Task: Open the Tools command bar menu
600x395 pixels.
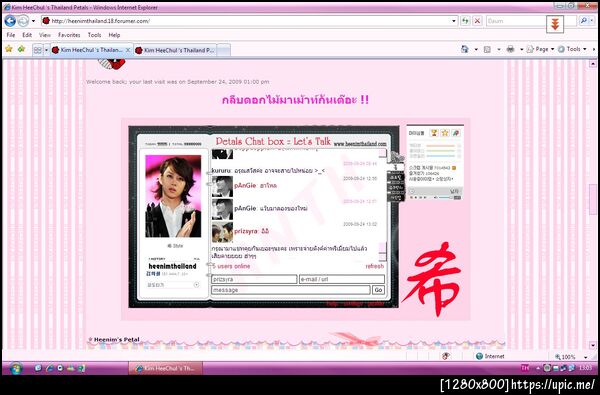Action: (572, 49)
